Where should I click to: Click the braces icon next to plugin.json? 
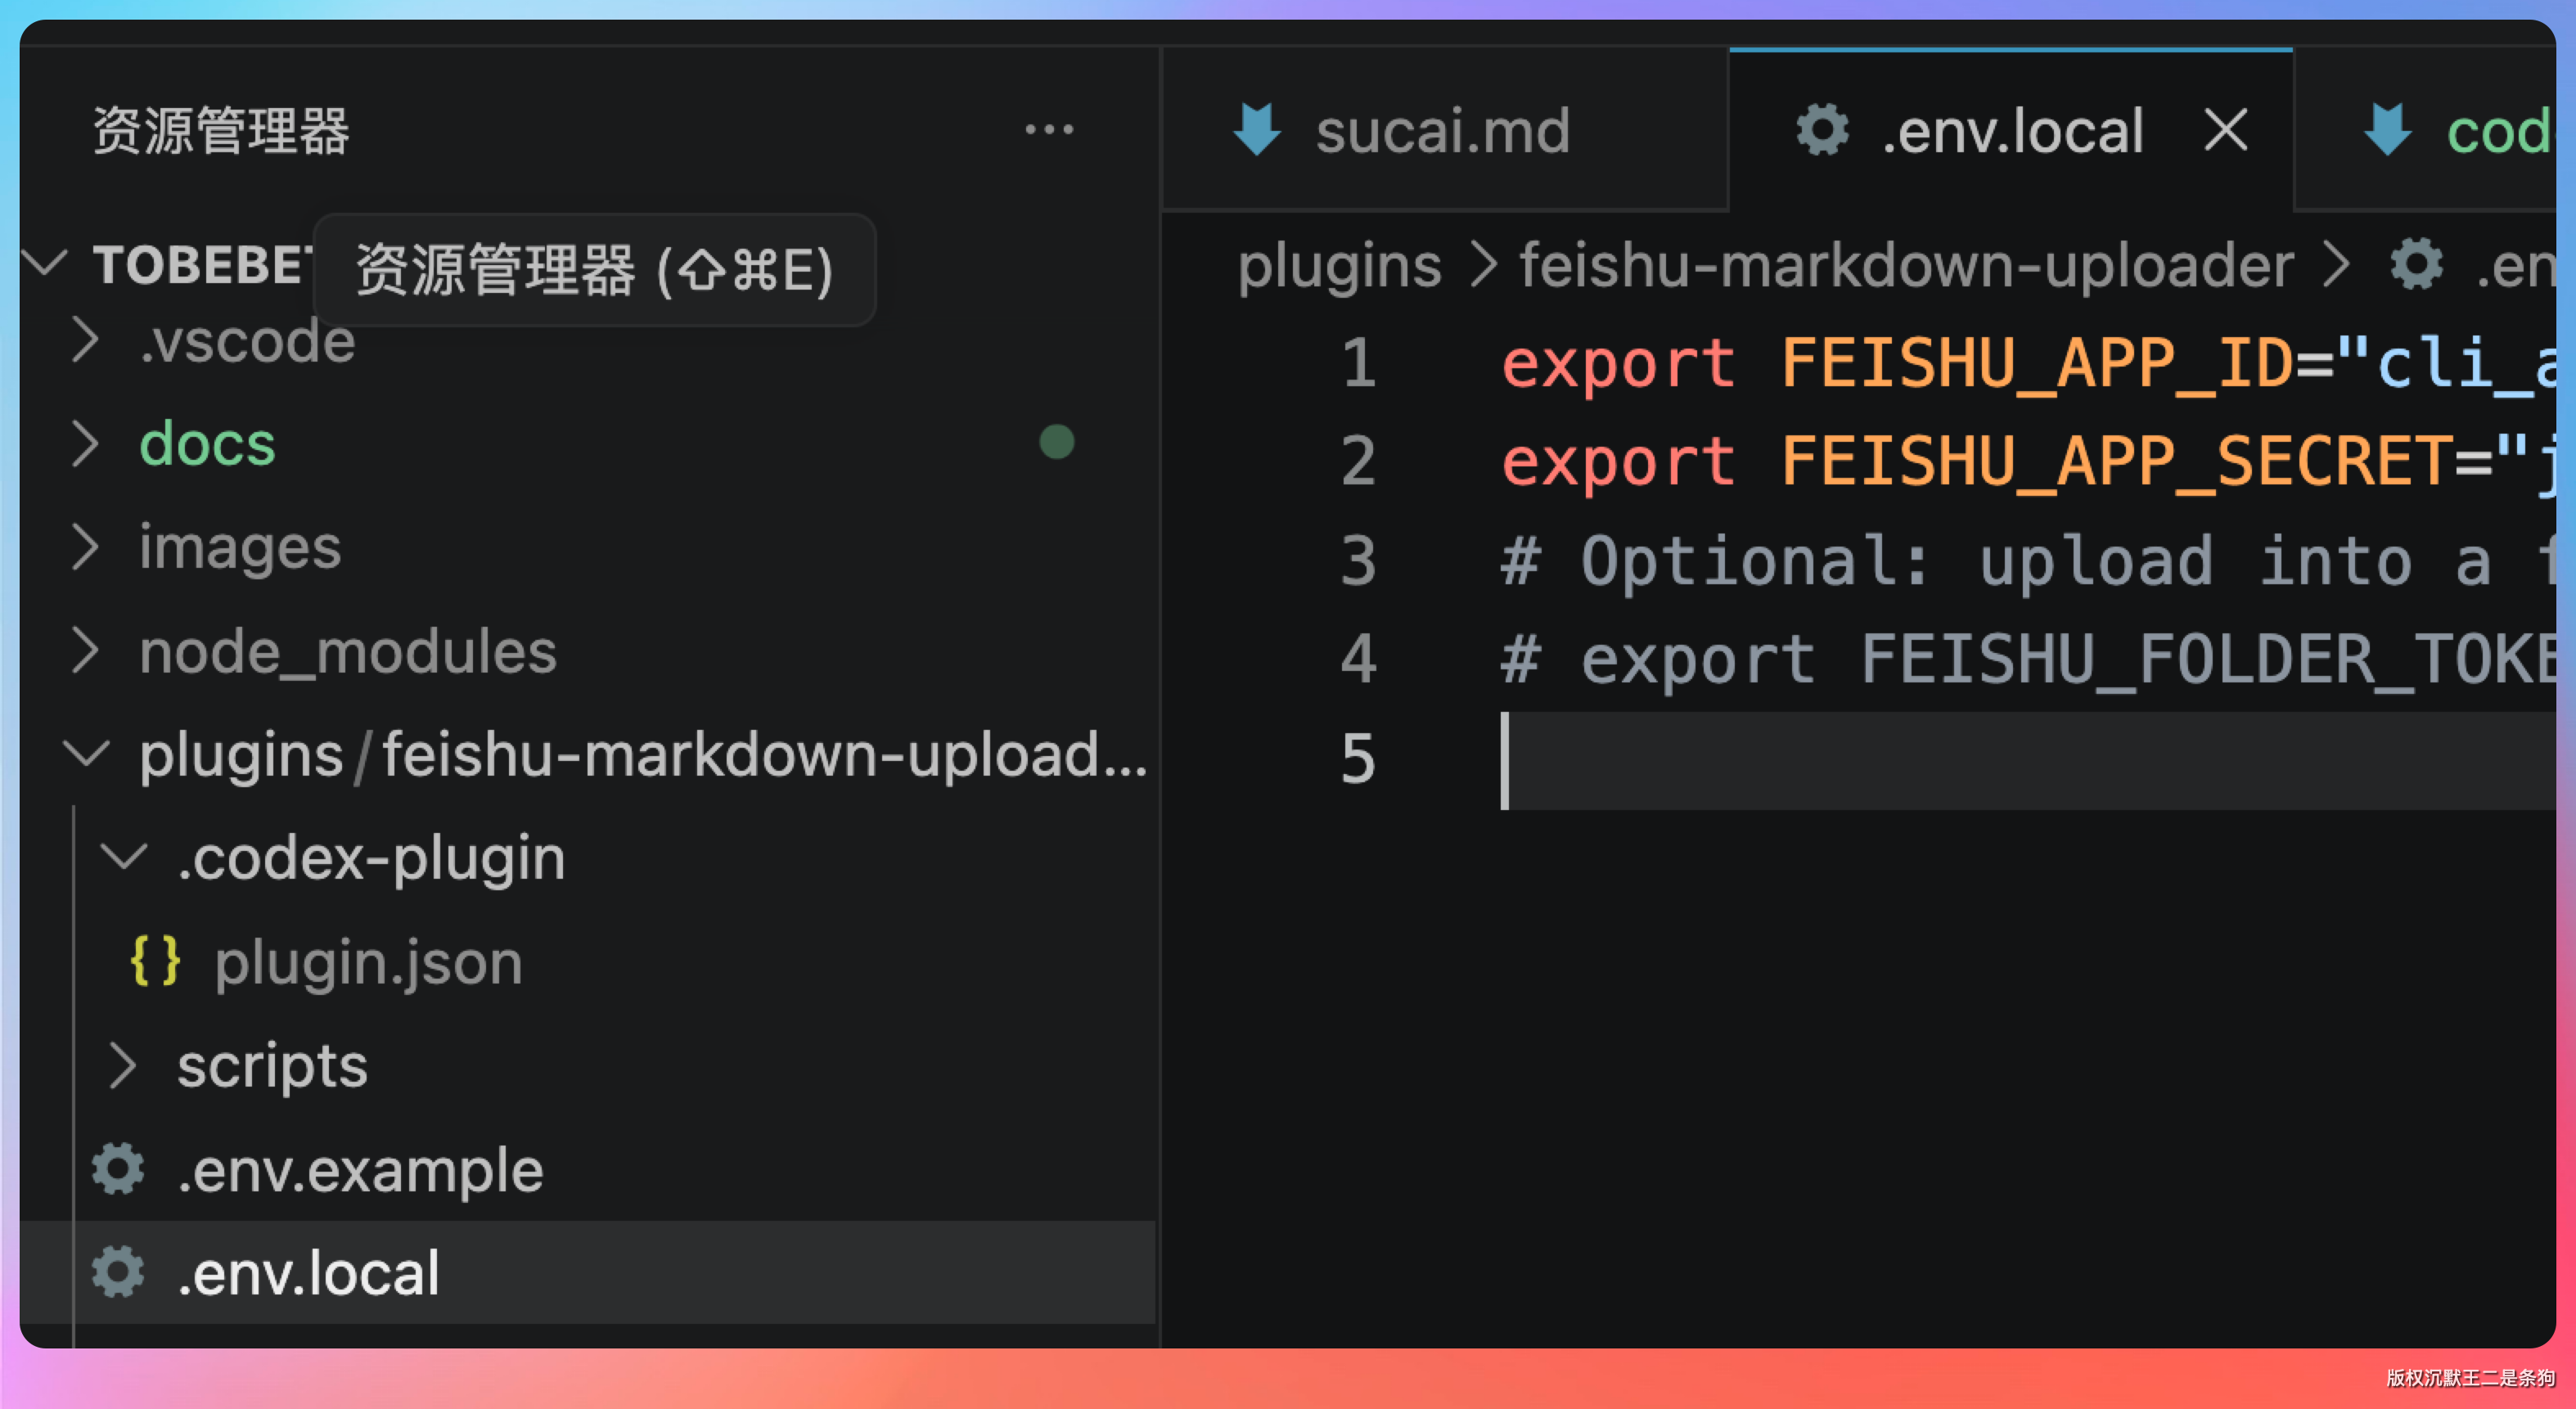[155, 962]
